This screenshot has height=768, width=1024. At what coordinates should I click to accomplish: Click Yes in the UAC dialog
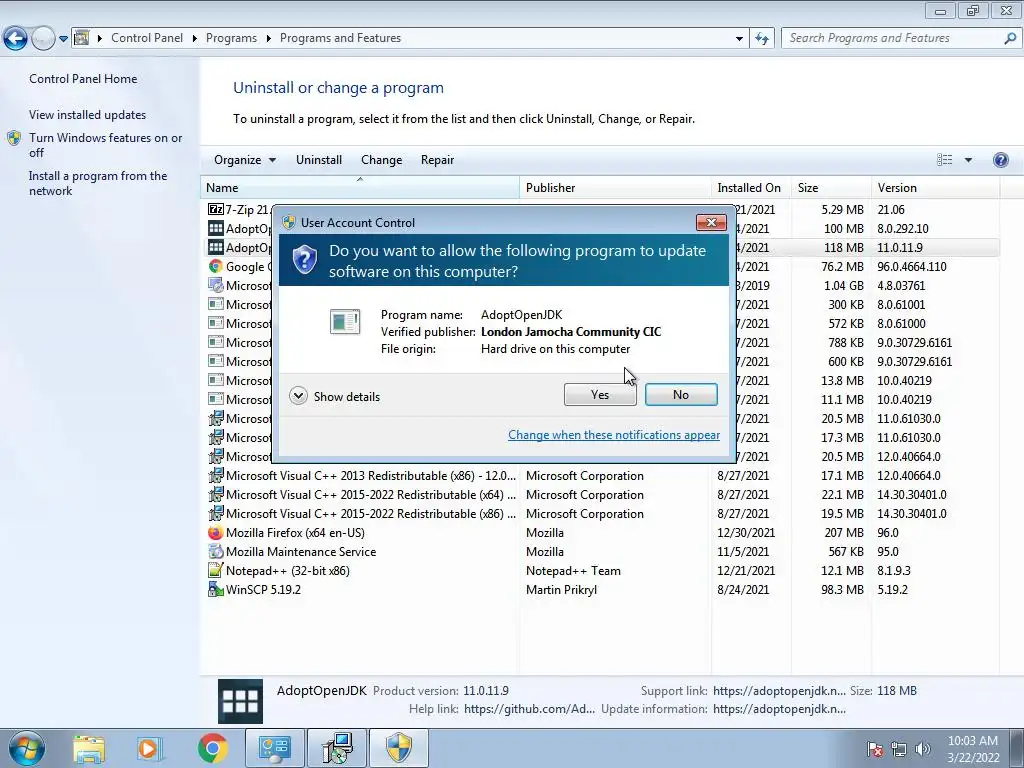(600, 394)
